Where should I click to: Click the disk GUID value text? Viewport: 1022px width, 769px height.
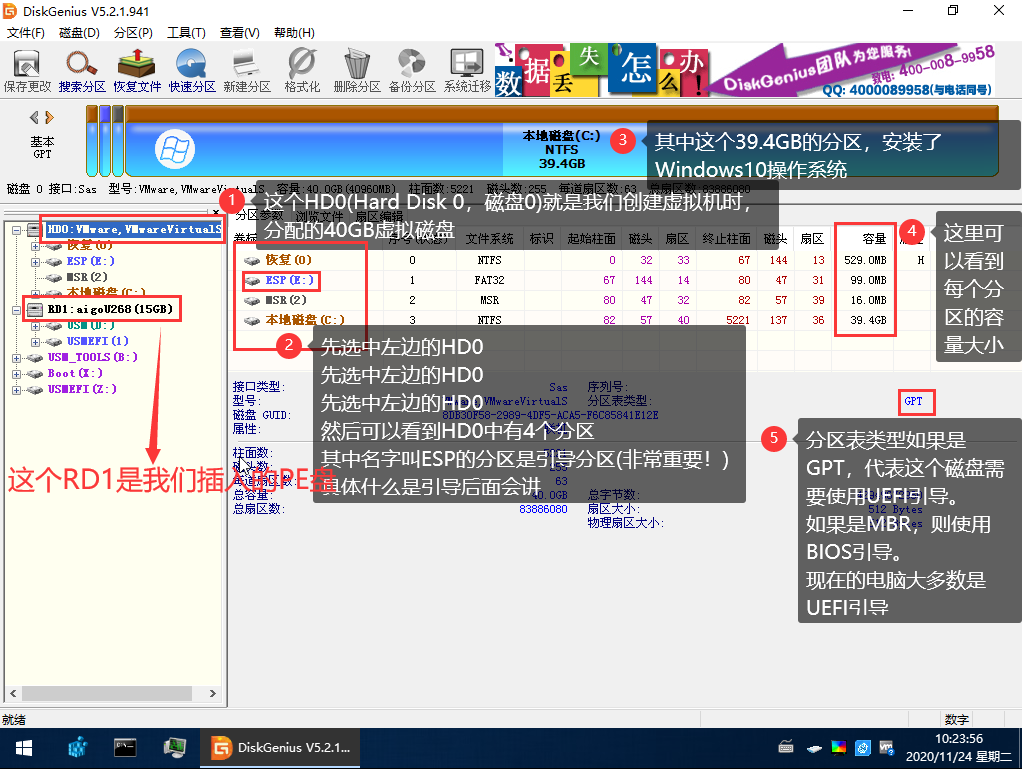[x=550, y=415]
